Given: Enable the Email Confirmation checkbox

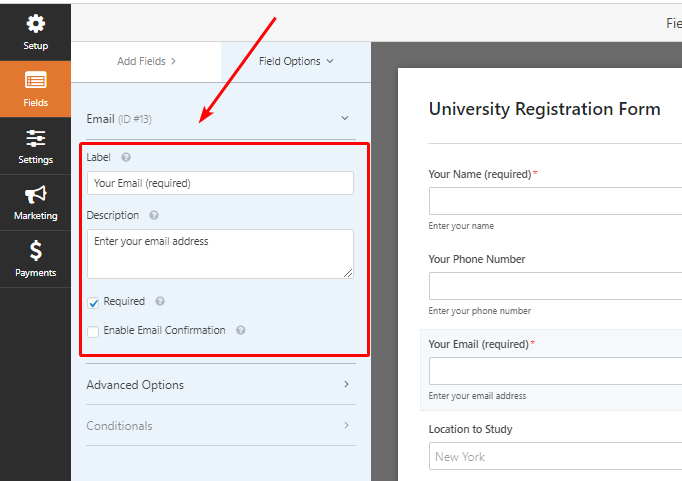Looking at the screenshot, I should pyautogui.click(x=93, y=331).
